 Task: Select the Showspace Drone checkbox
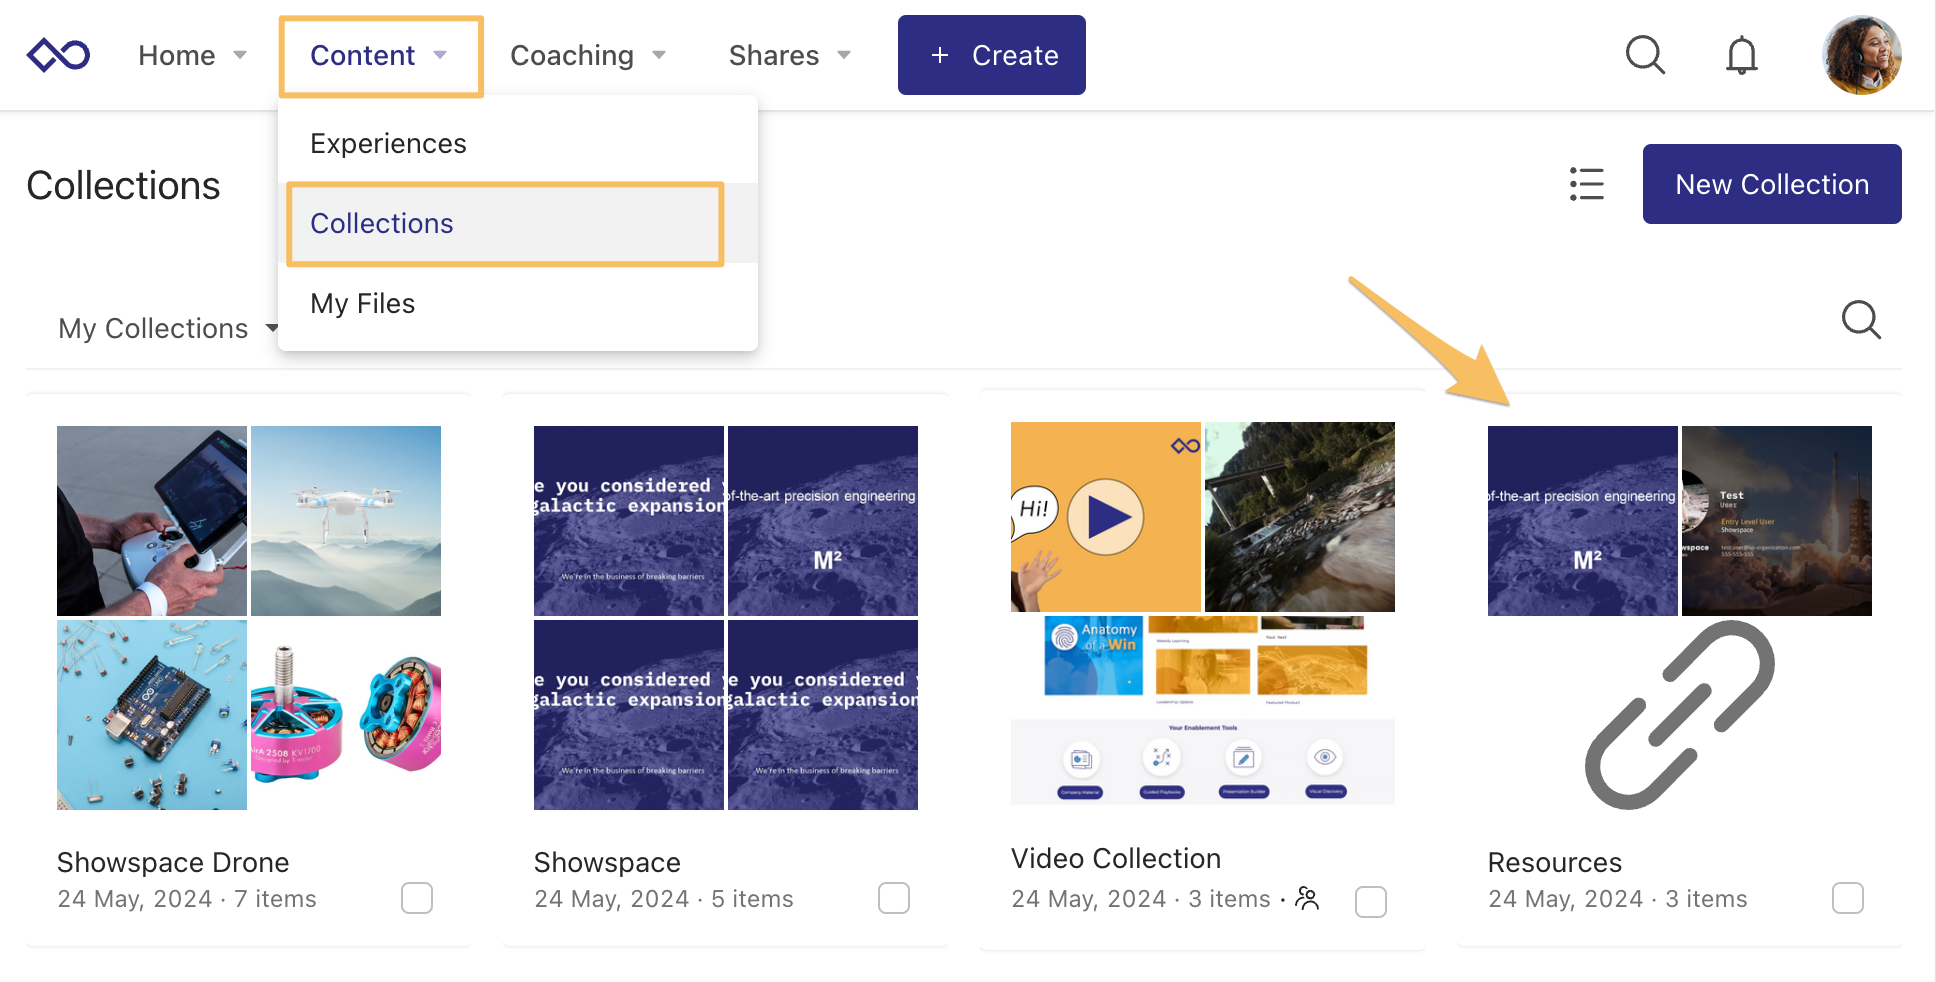point(417,898)
